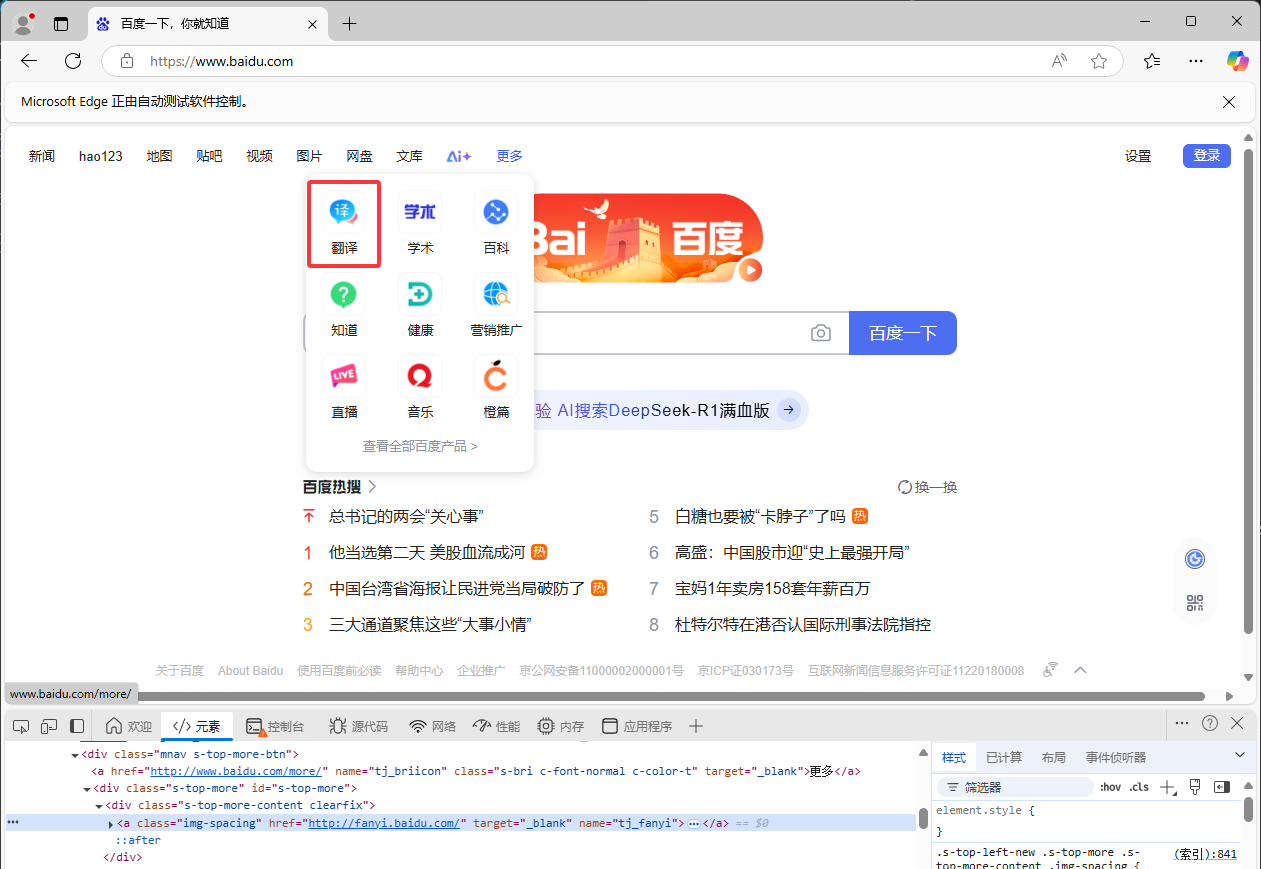The height and width of the screenshot is (869, 1261).
Task: Open the 百科 encyclopedia icon
Action: (x=496, y=212)
